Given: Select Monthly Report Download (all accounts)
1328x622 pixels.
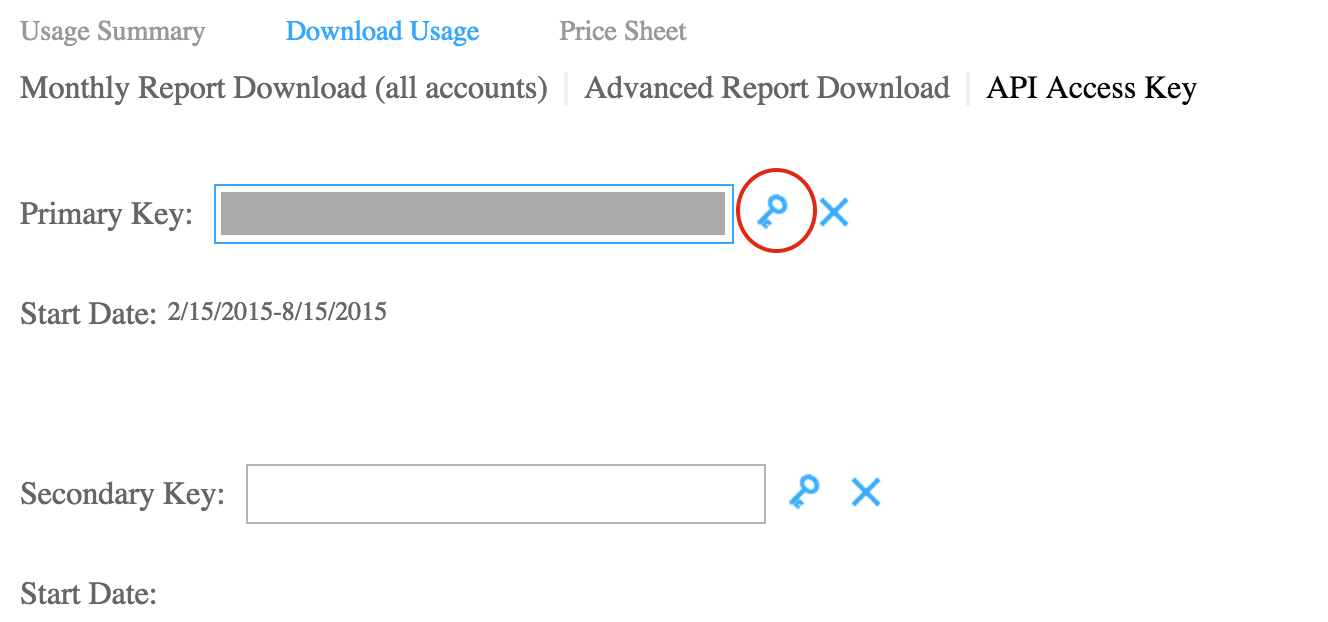Looking at the screenshot, I should point(284,88).
